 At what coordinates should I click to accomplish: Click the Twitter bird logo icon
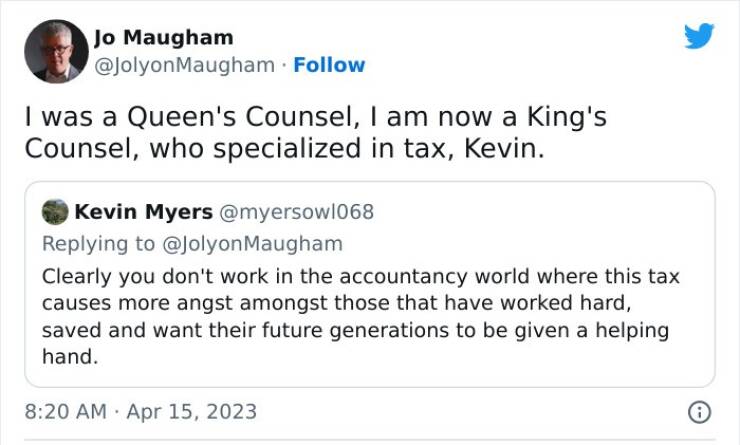tap(699, 37)
